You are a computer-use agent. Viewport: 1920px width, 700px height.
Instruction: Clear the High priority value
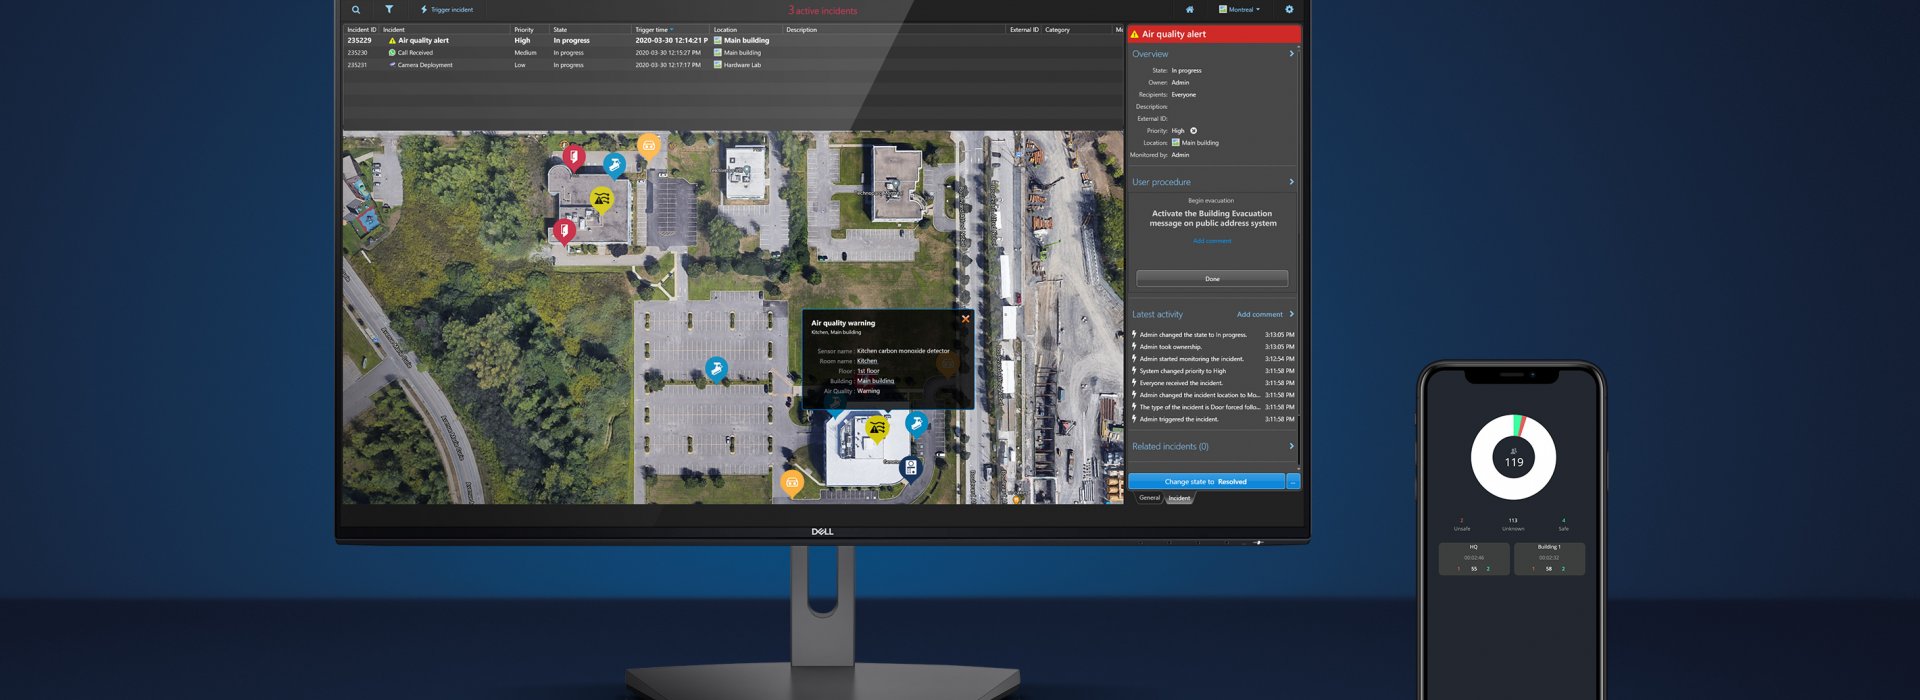(1193, 131)
